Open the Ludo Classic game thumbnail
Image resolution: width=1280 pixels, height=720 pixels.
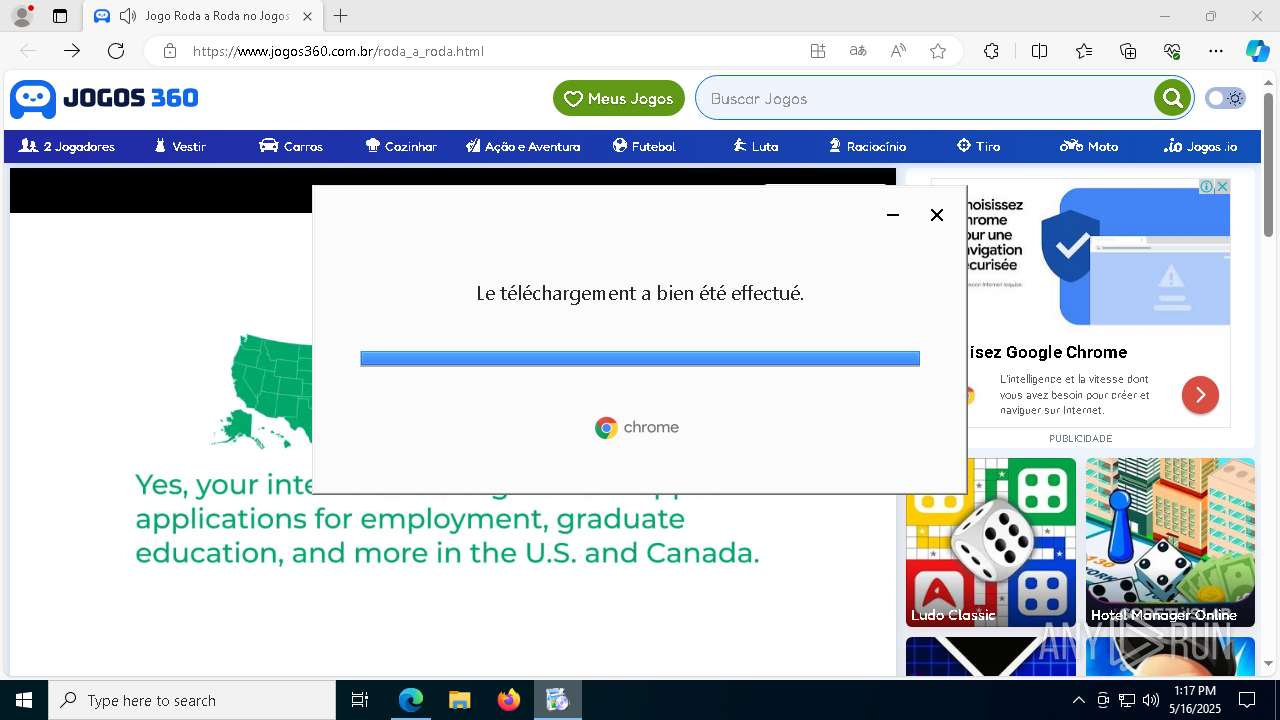(x=991, y=542)
